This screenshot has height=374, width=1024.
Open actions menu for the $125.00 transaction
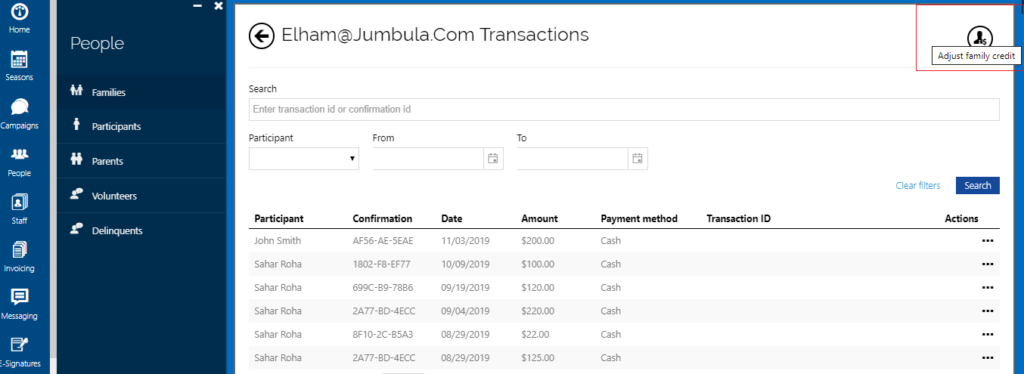[987, 358]
